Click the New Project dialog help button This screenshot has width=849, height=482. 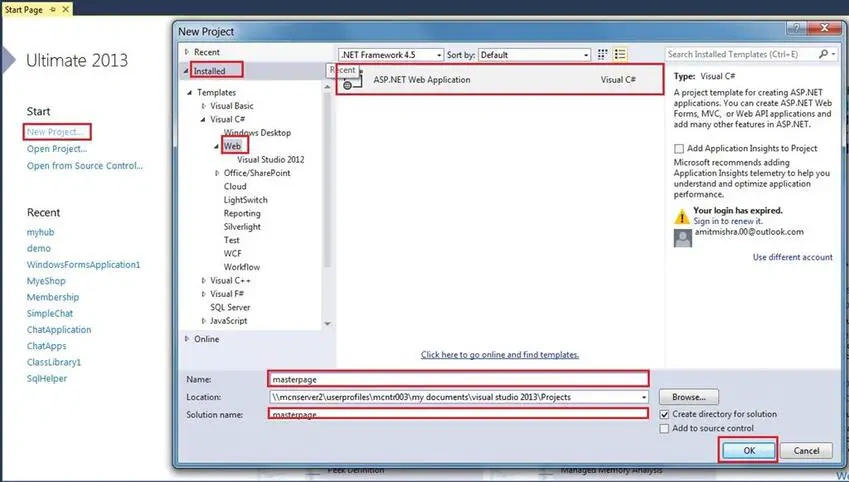tap(796, 28)
